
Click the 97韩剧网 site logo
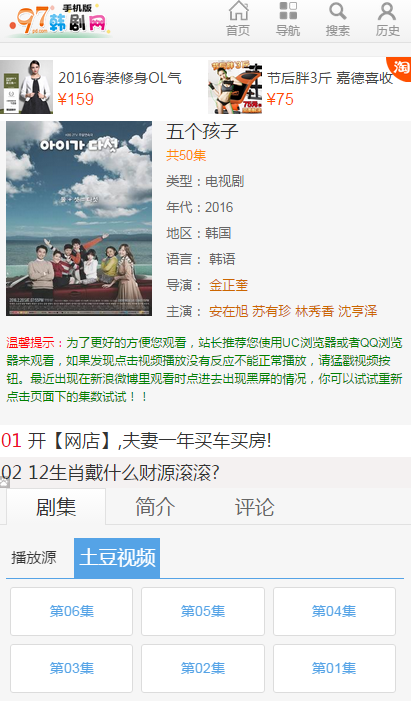pos(59,21)
